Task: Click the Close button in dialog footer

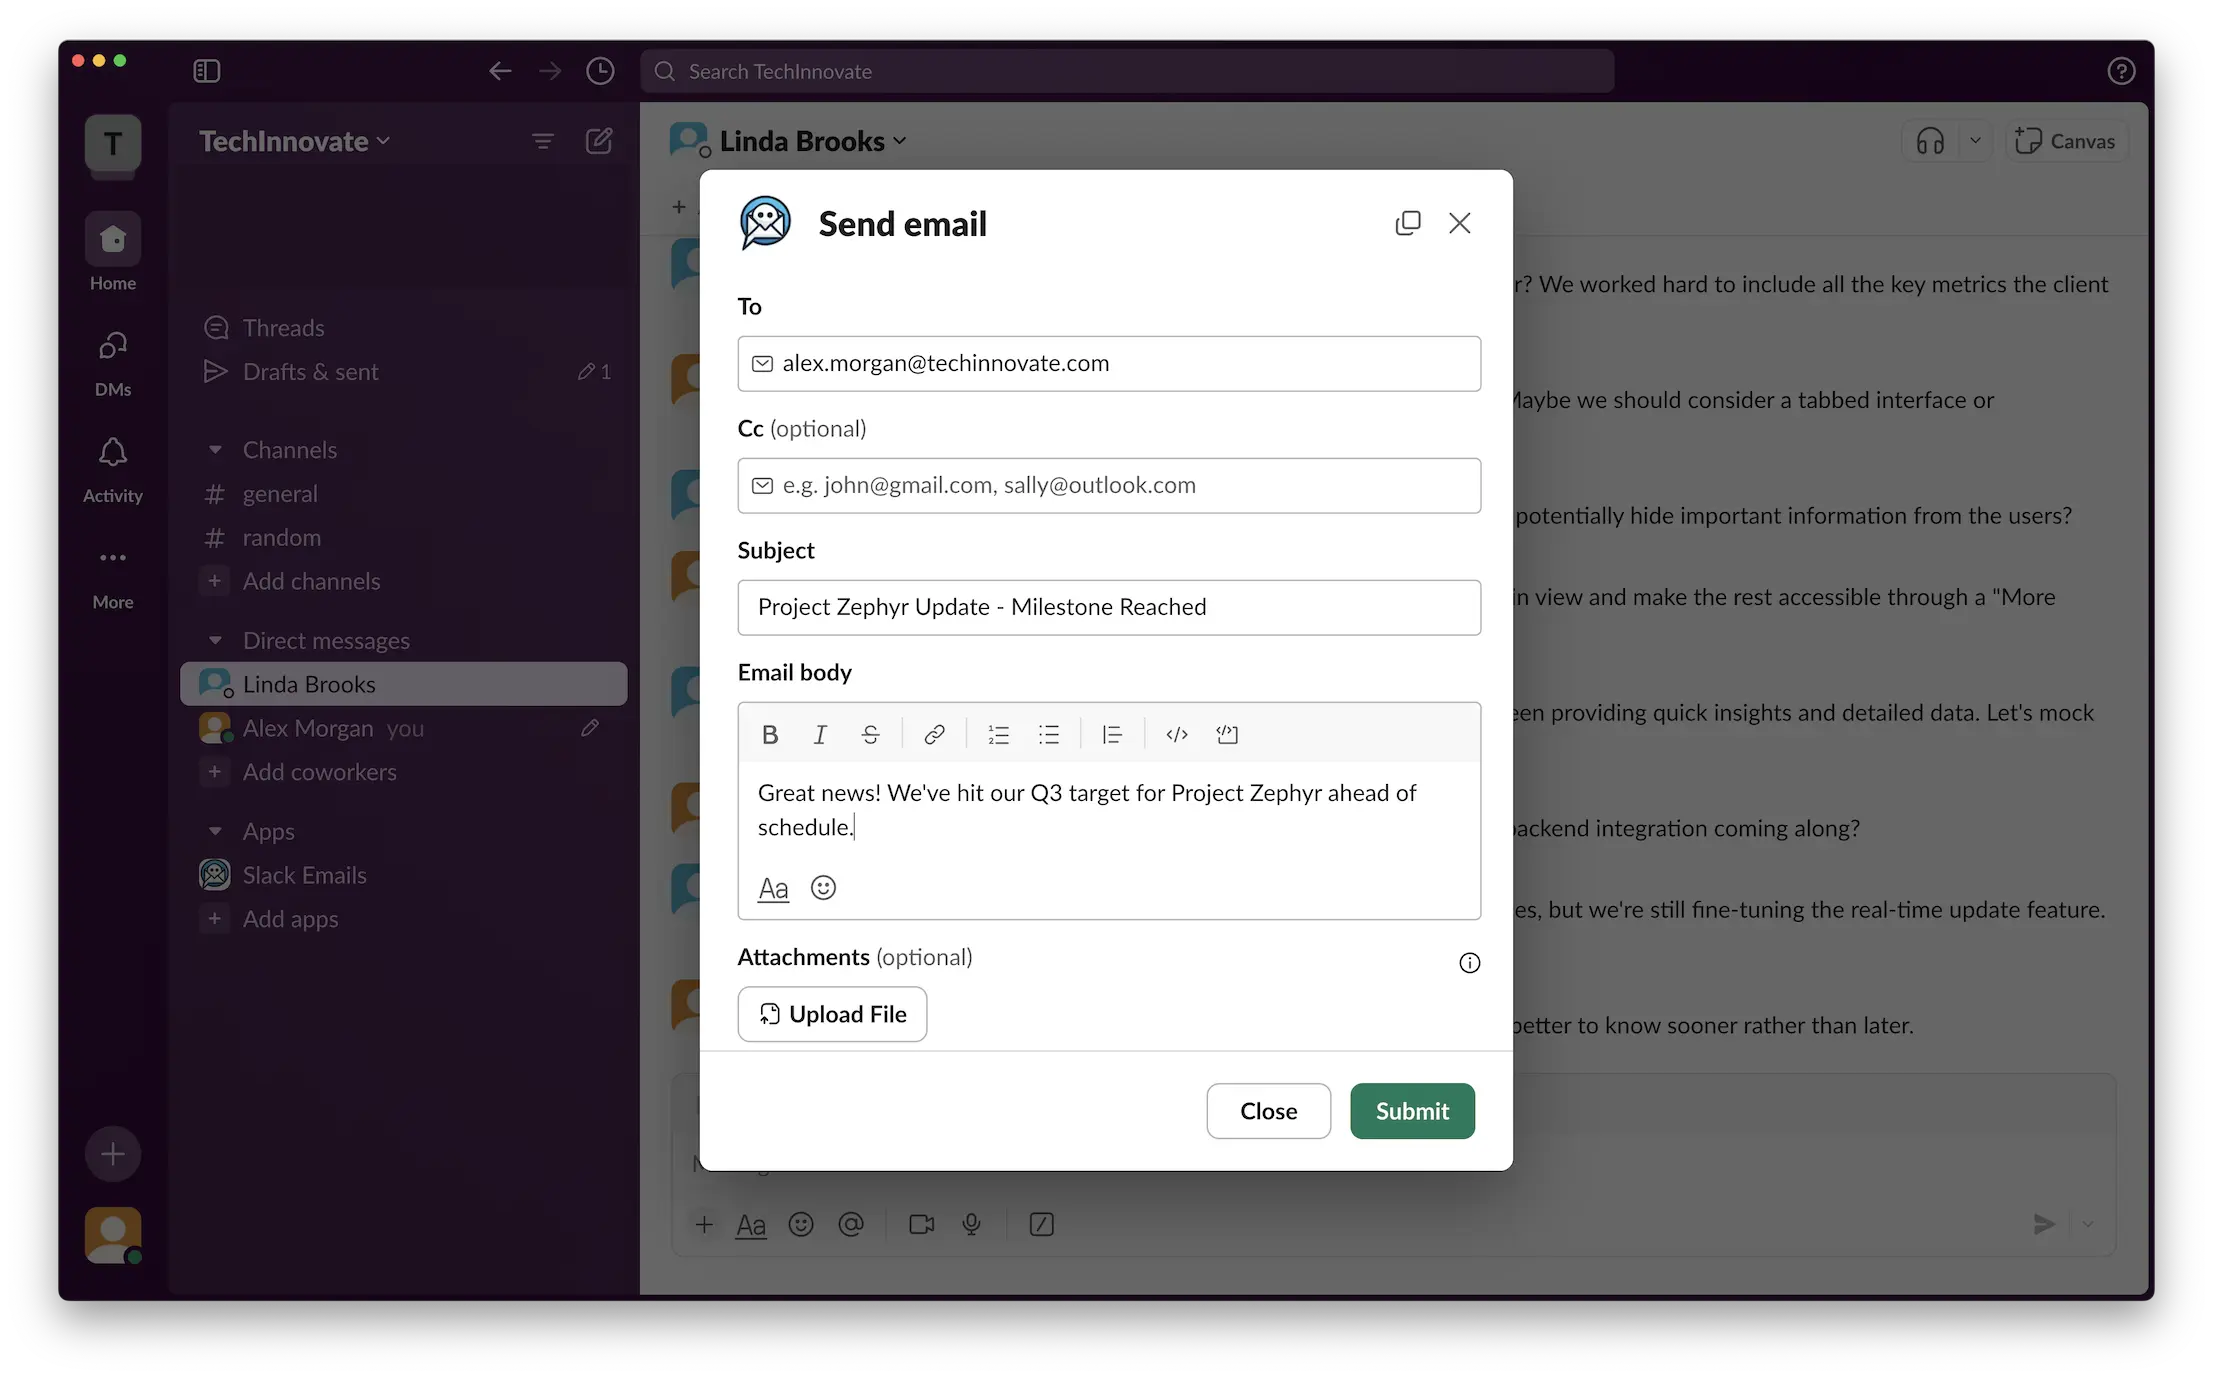Action: point(1268,1111)
